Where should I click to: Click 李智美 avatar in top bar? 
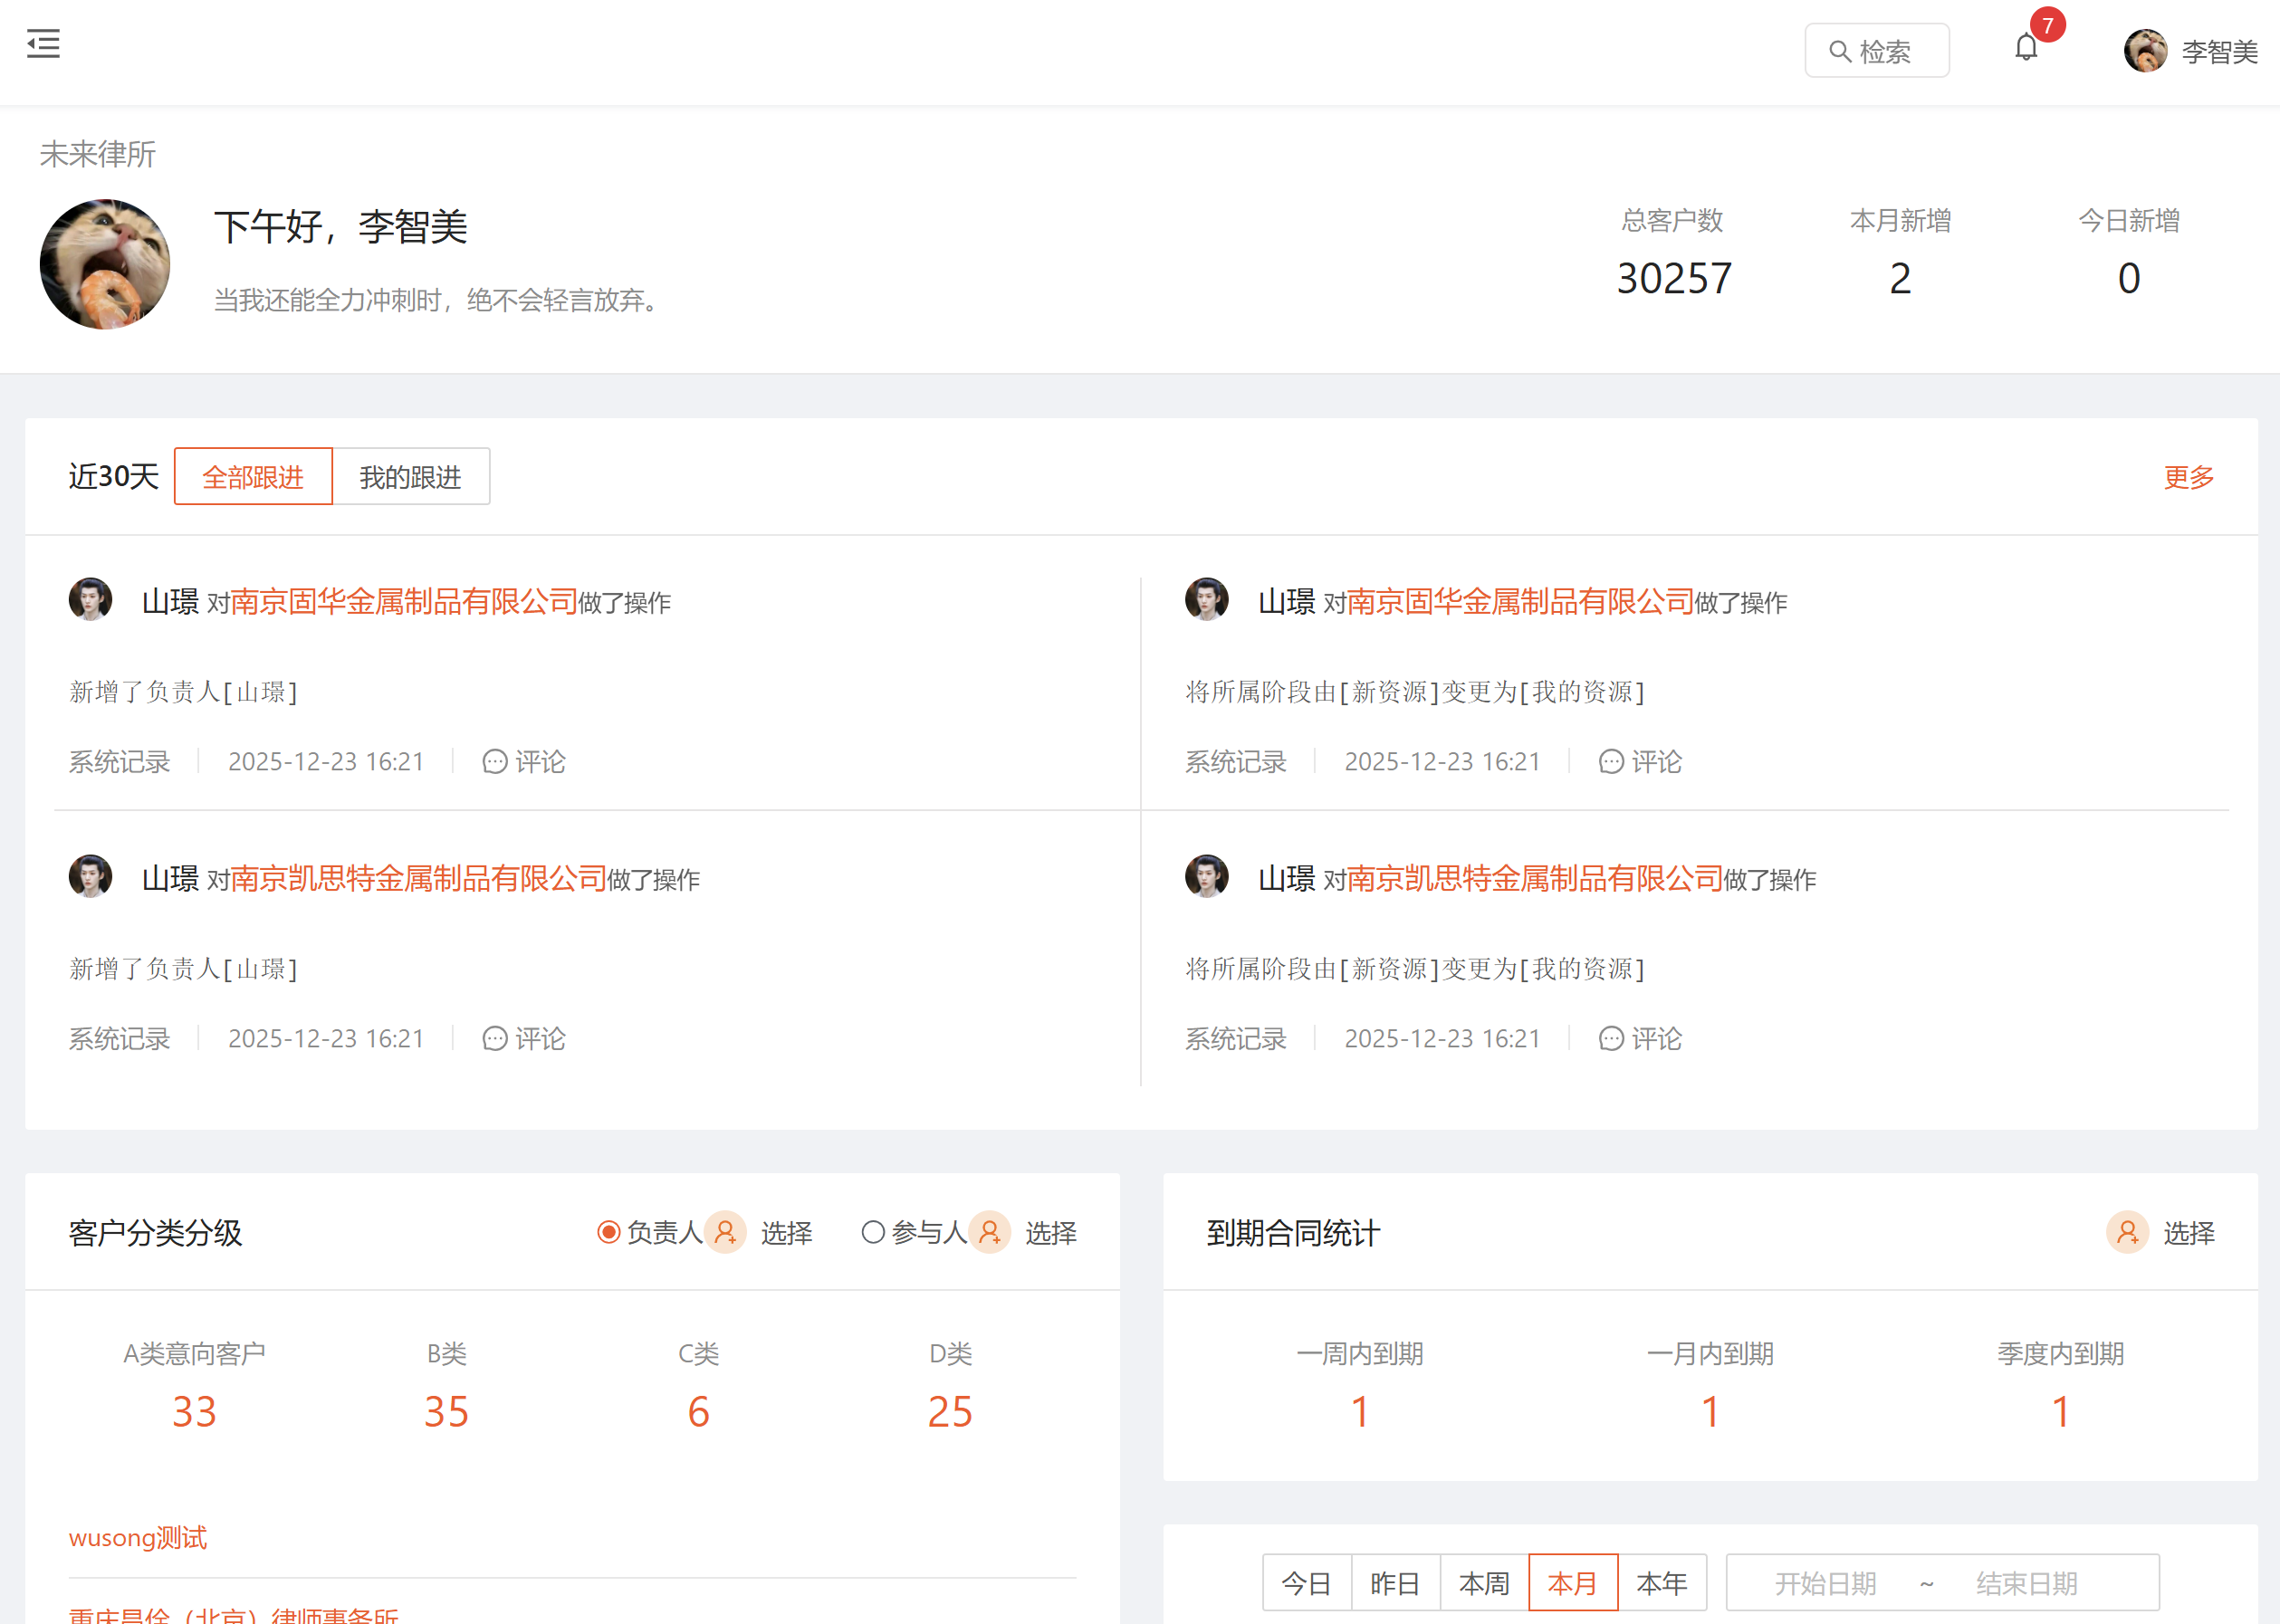2145,51
